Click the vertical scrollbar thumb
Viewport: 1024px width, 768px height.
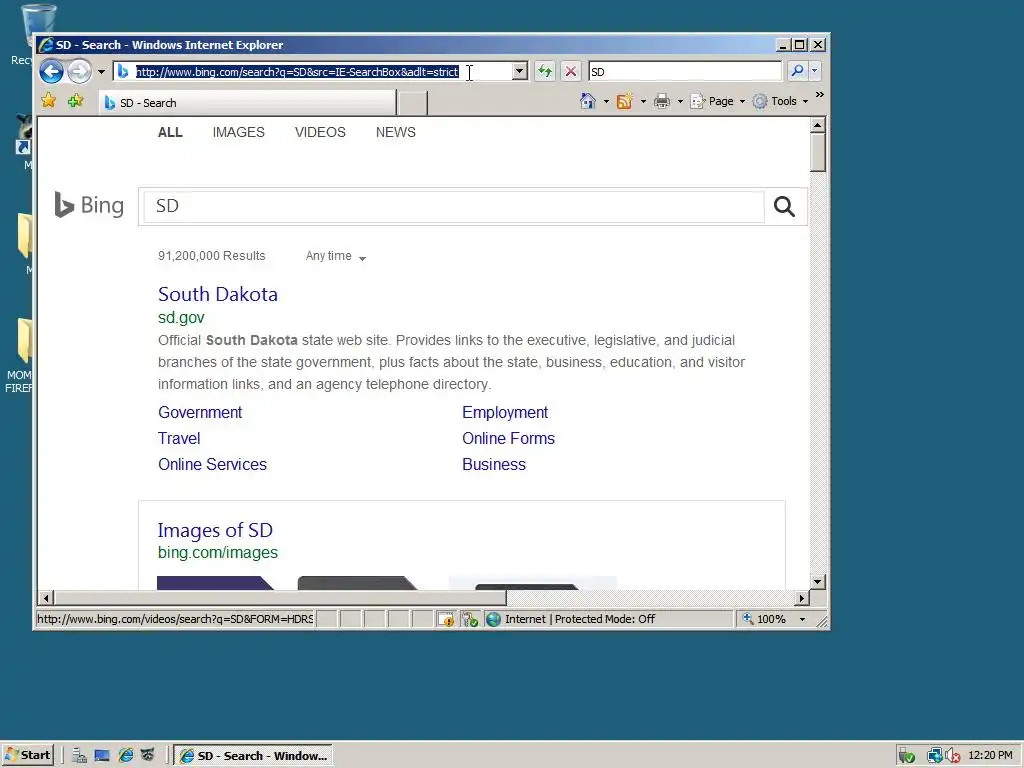(x=818, y=152)
